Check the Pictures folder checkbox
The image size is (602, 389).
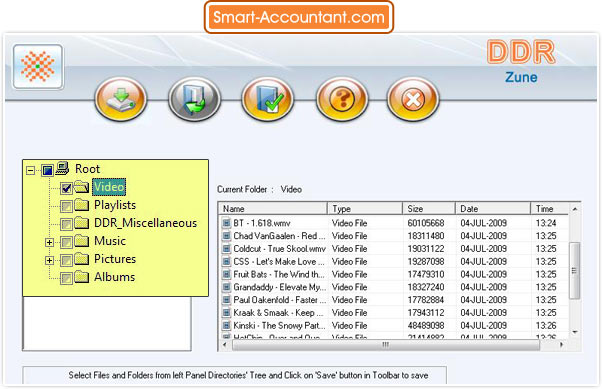tap(66, 260)
